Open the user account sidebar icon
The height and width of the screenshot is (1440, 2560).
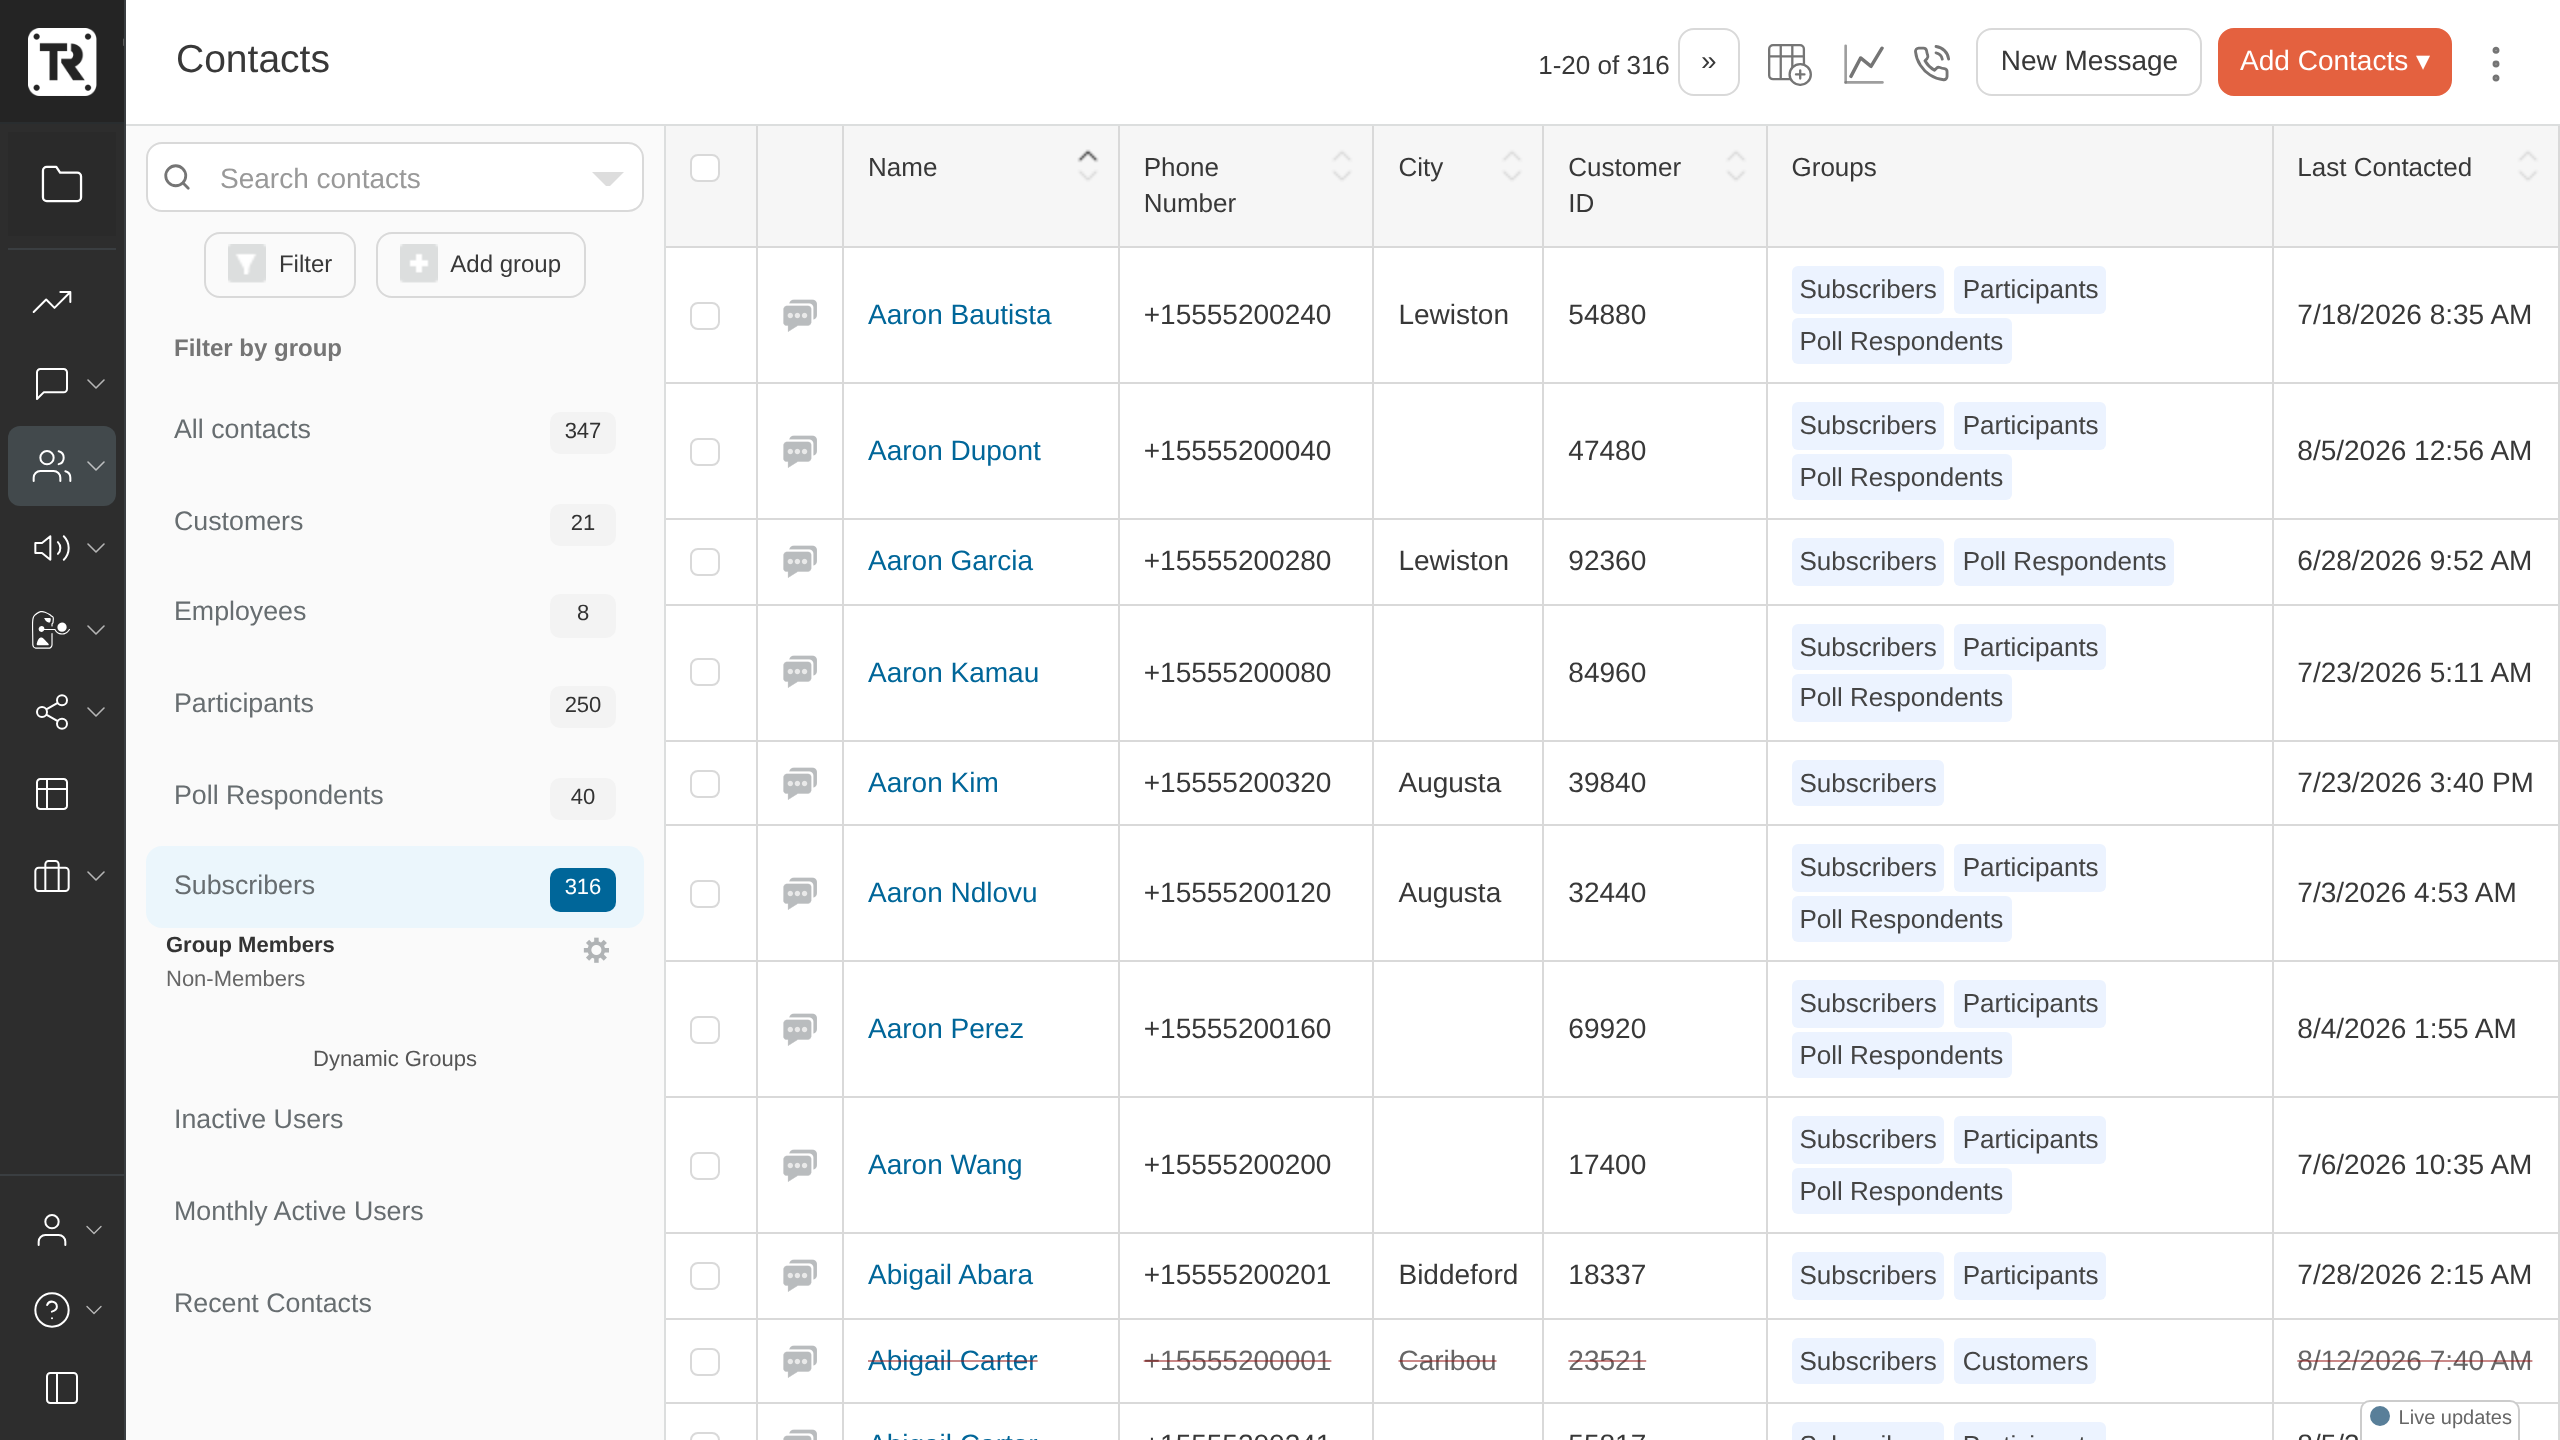point(52,1230)
